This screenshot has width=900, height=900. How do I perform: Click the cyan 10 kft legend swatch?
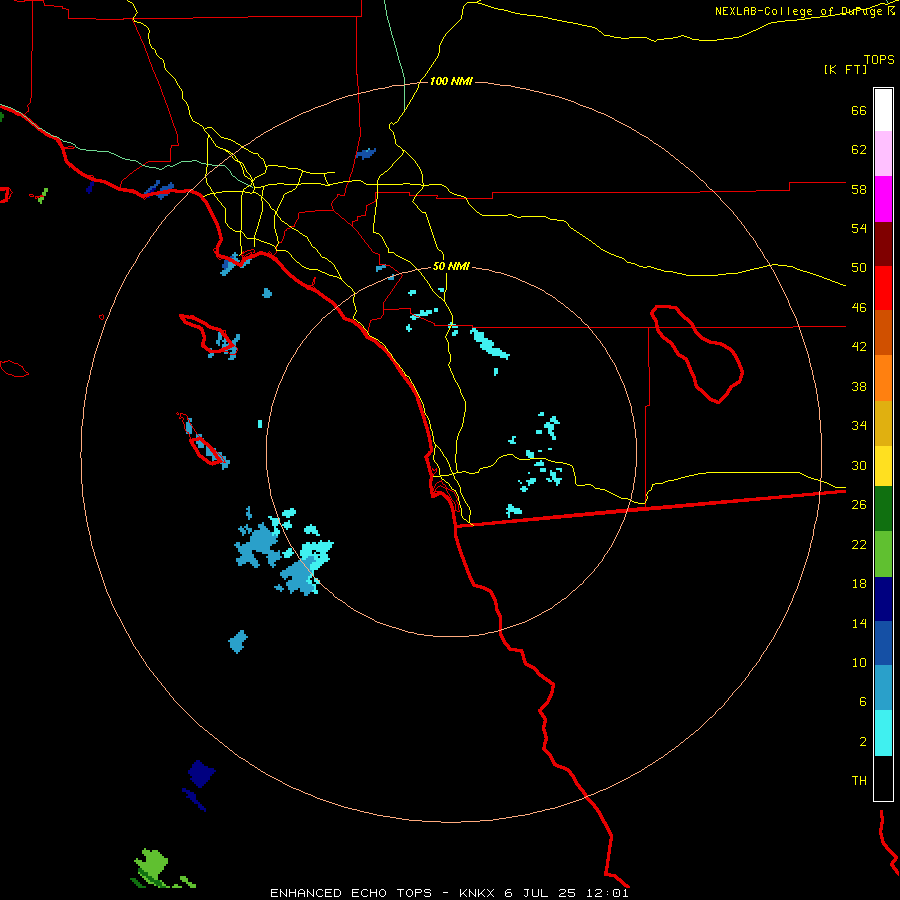[x=883, y=733]
